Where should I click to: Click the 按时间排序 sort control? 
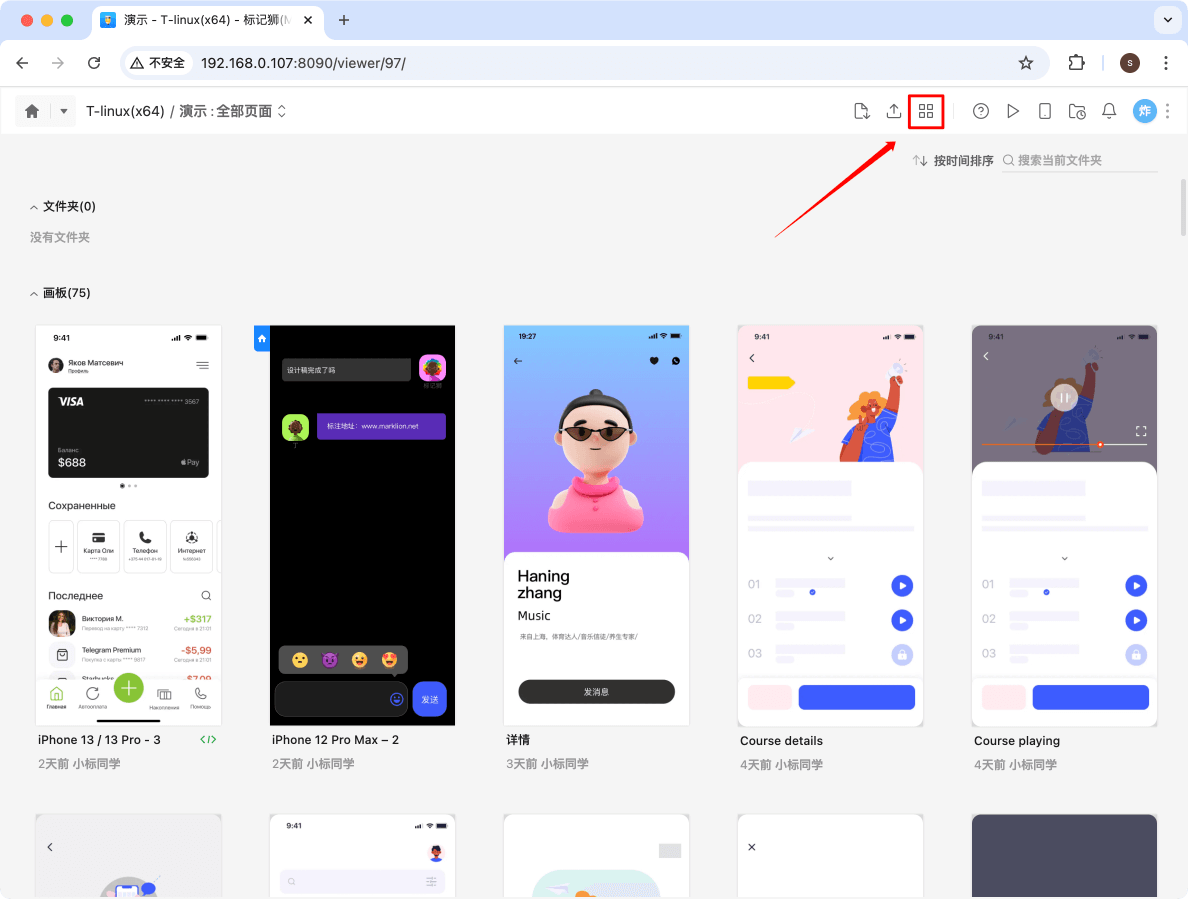pos(953,159)
